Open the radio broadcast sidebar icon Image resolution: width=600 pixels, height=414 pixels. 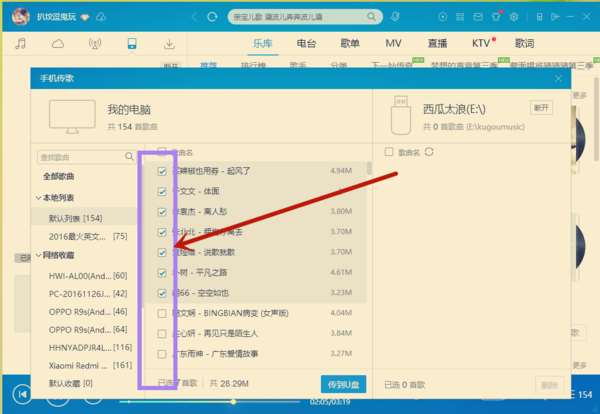tap(95, 44)
